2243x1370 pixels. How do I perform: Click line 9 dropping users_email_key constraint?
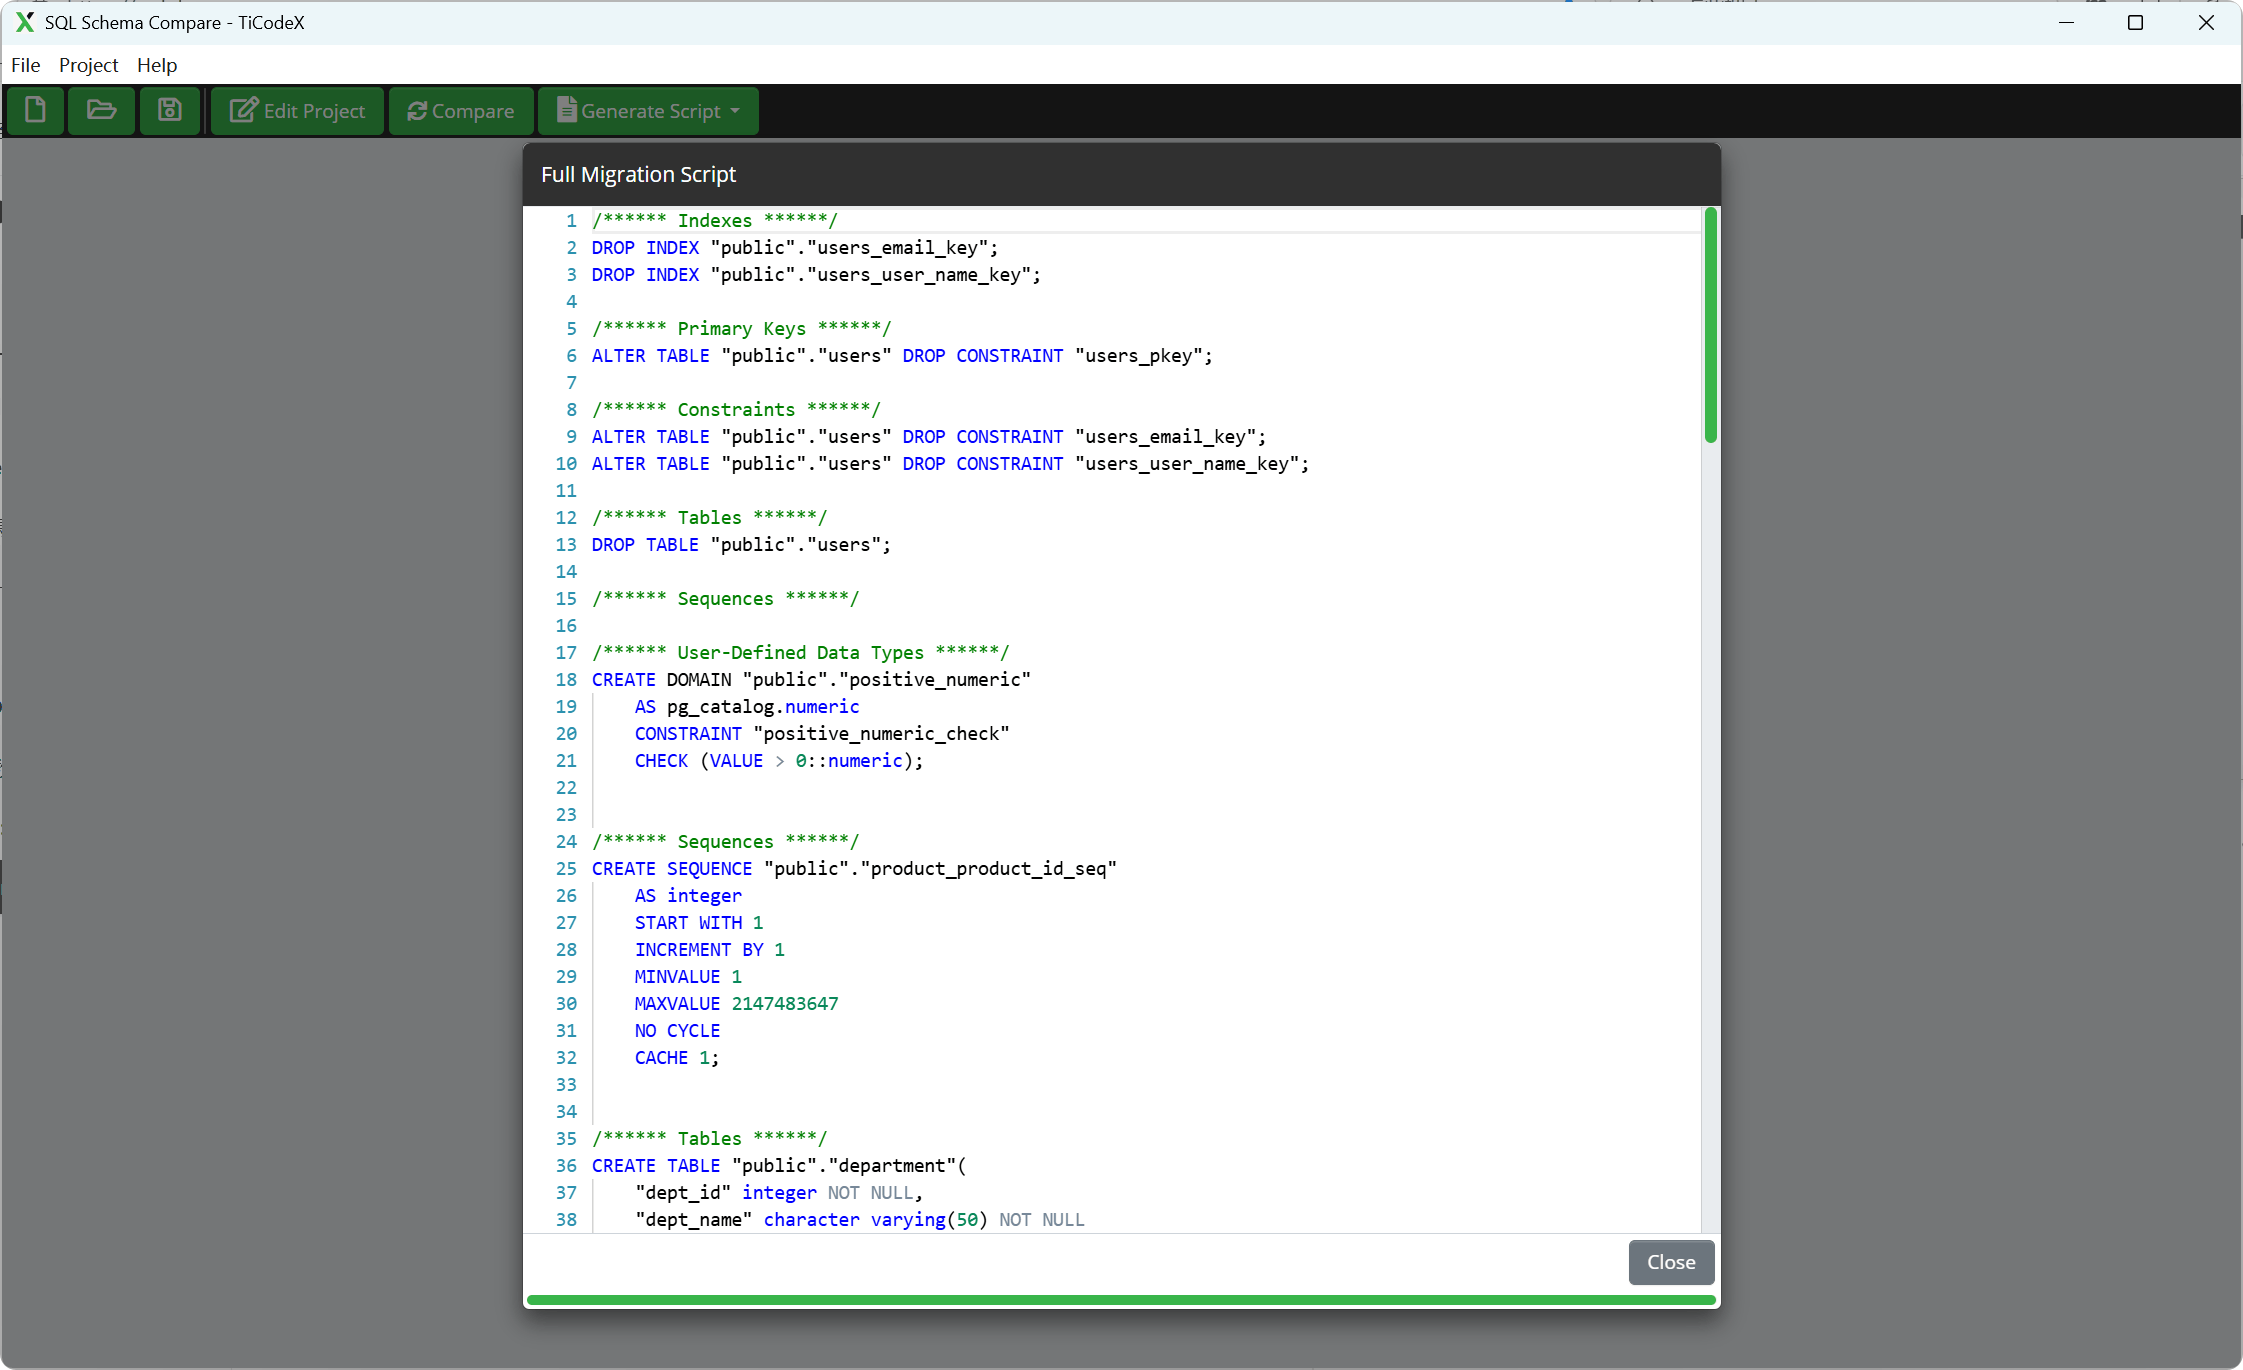[x=929, y=436]
